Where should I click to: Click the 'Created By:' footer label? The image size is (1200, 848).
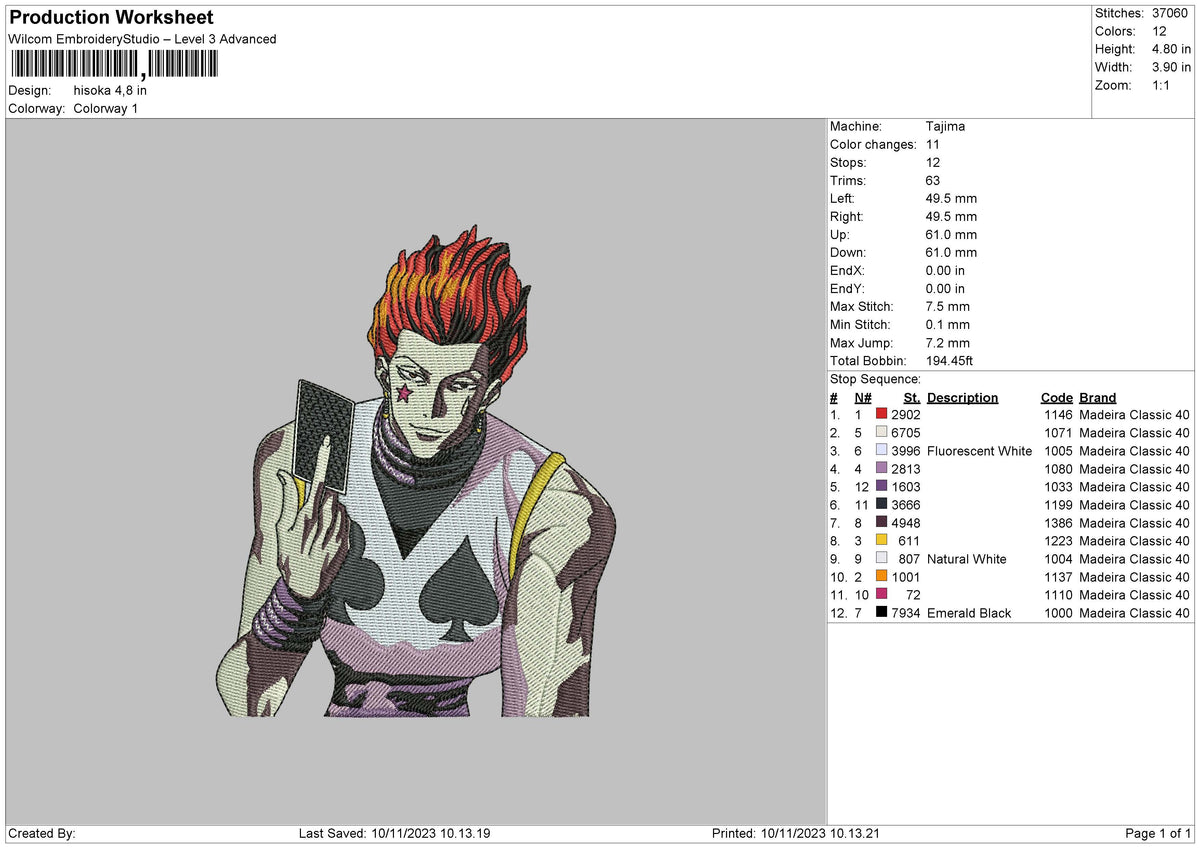(42, 833)
